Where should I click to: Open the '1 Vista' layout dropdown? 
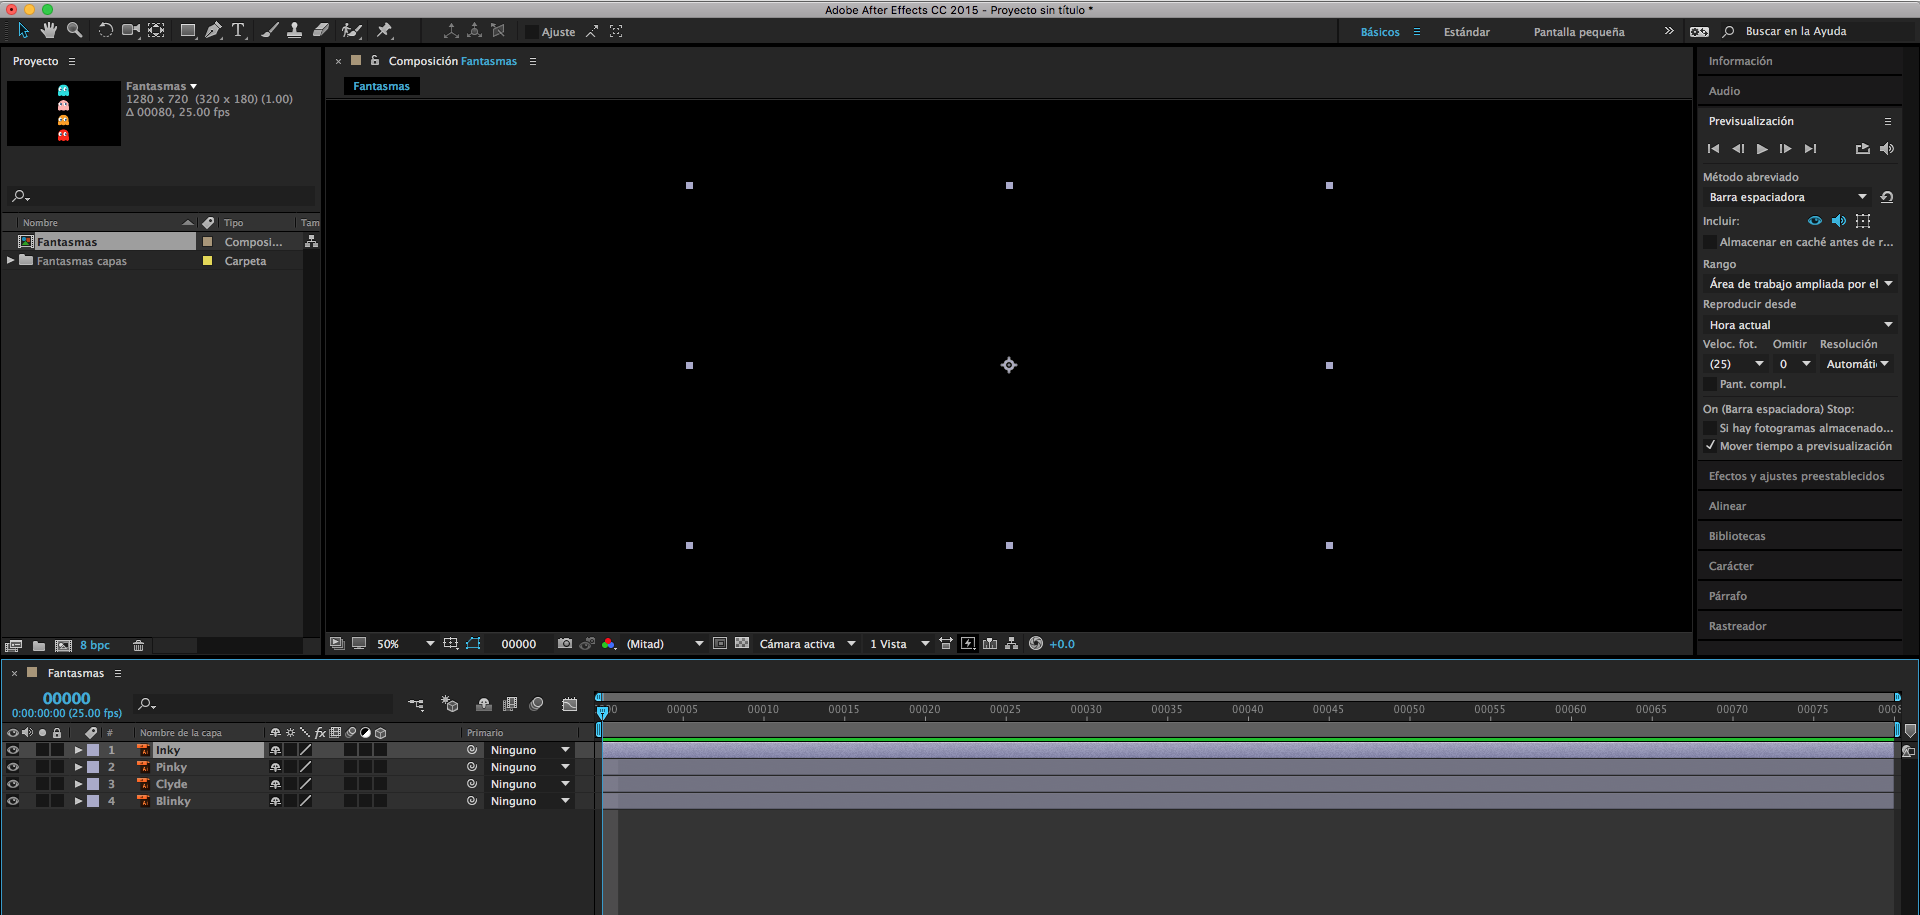click(x=899, y=644)
